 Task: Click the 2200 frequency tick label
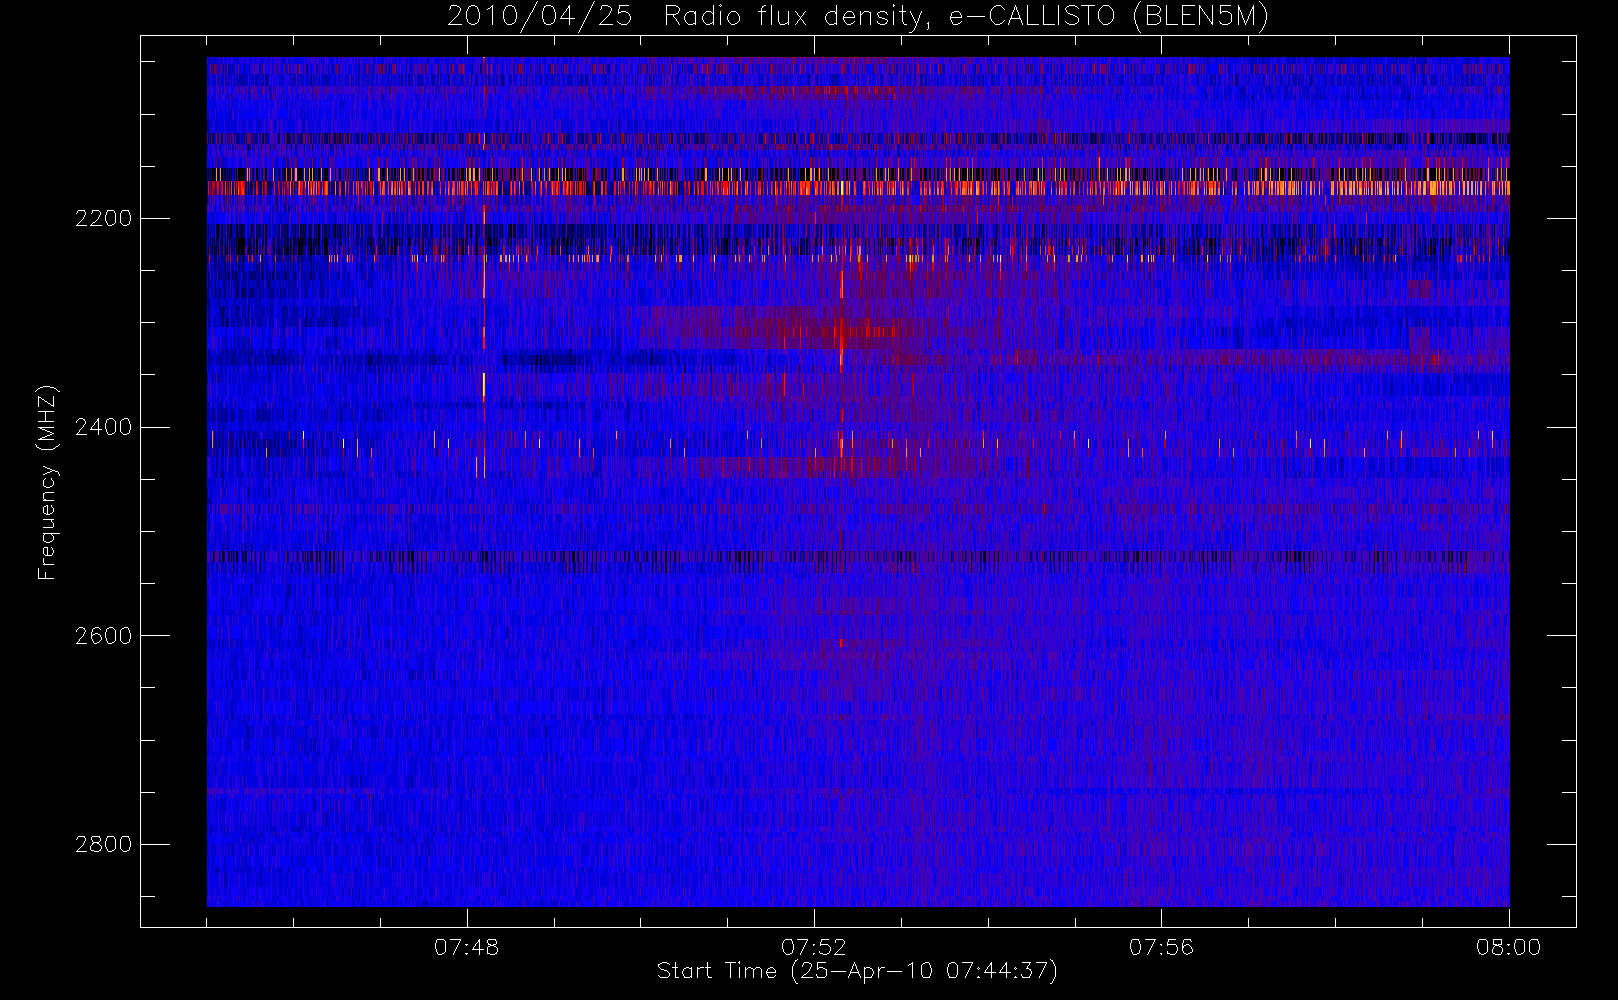(103, 219)
